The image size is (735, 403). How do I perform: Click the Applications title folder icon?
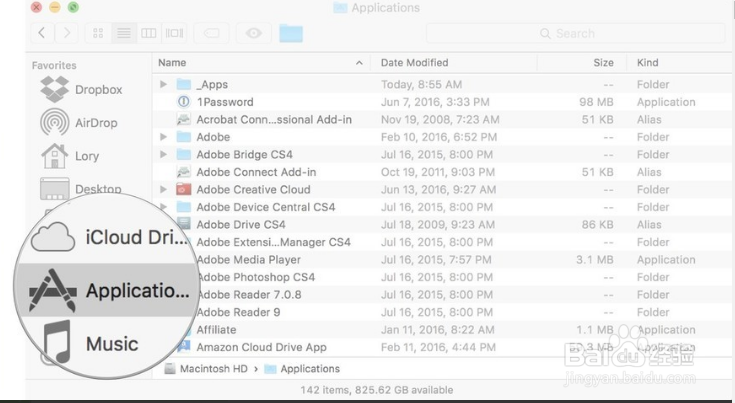[340, 7]
